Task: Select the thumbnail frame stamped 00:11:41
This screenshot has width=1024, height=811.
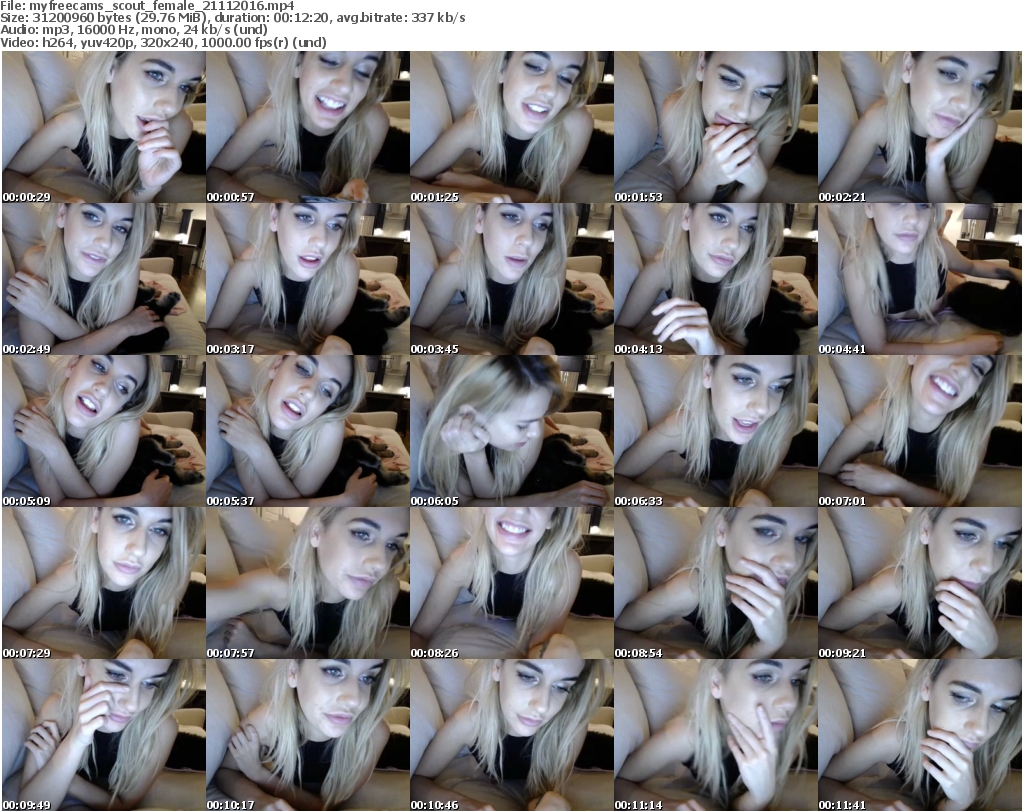Action: [920, 735]
